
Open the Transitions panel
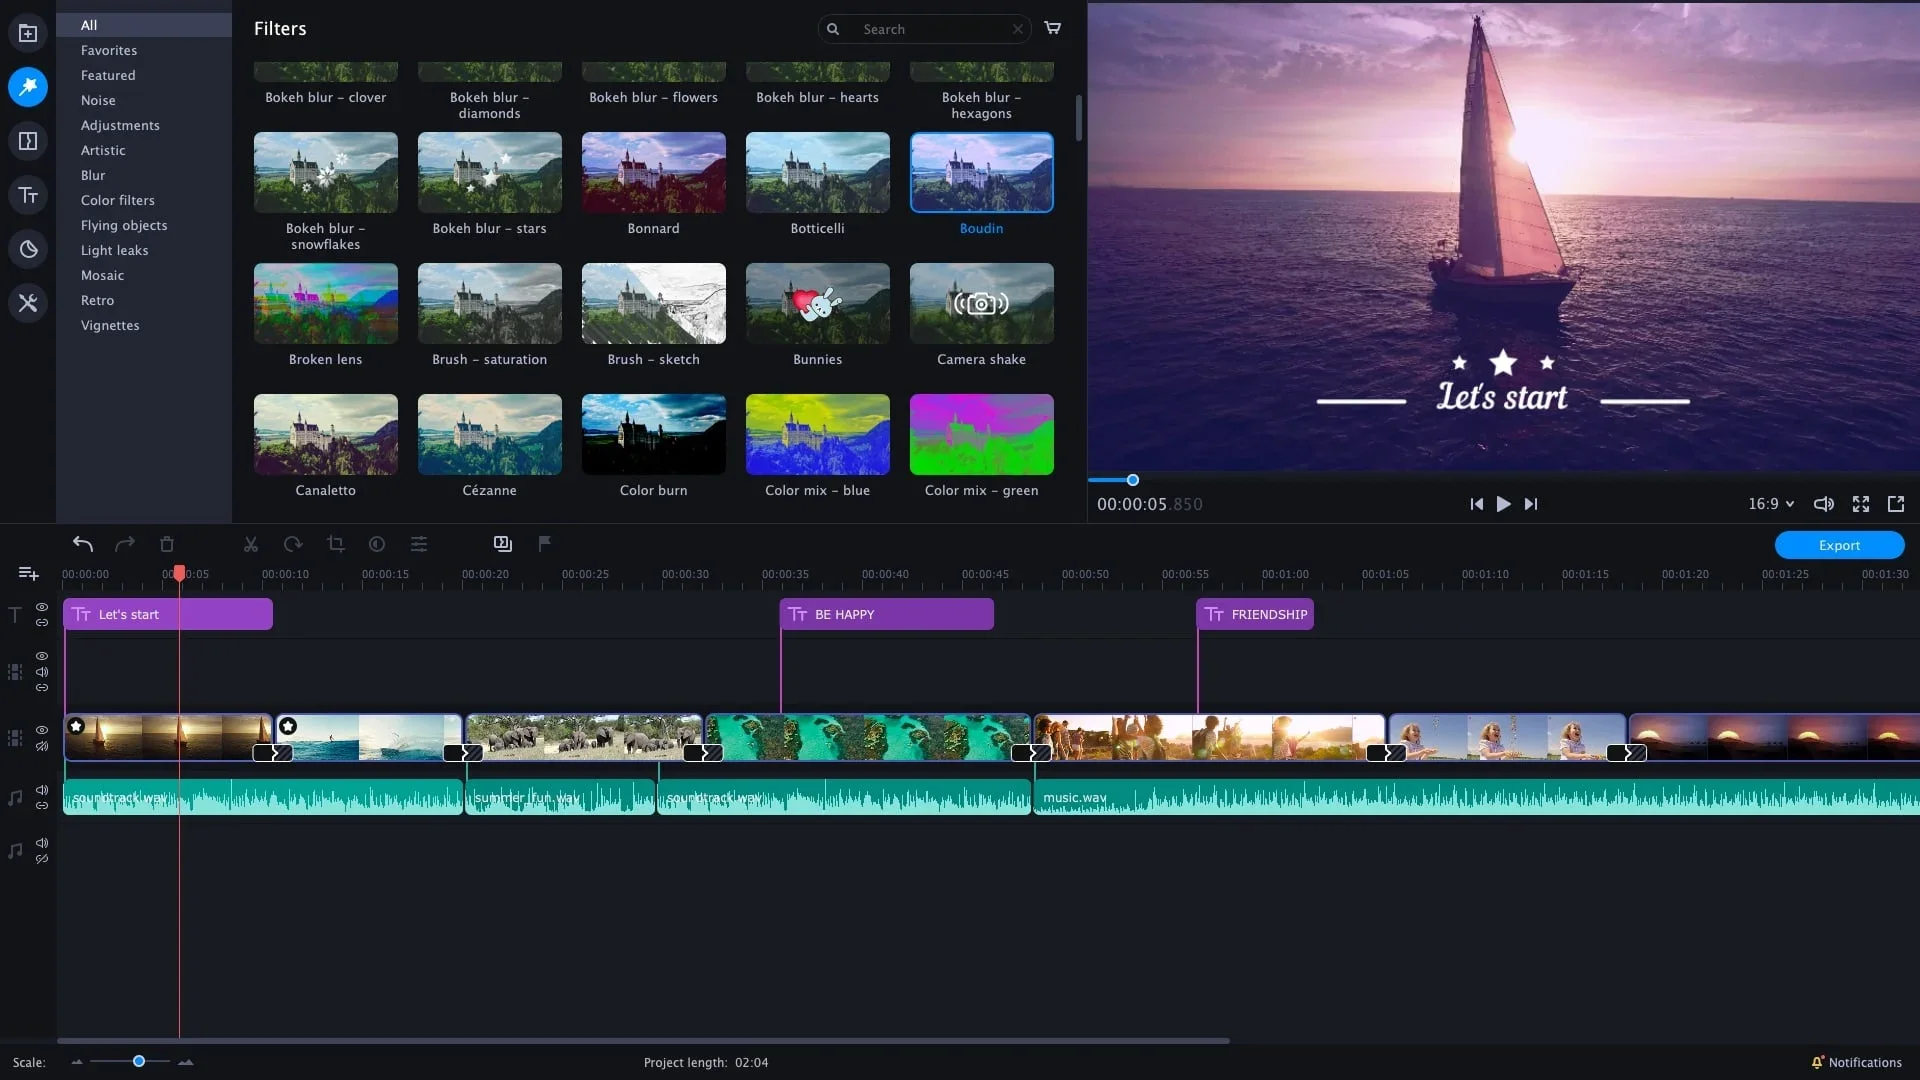28,140
